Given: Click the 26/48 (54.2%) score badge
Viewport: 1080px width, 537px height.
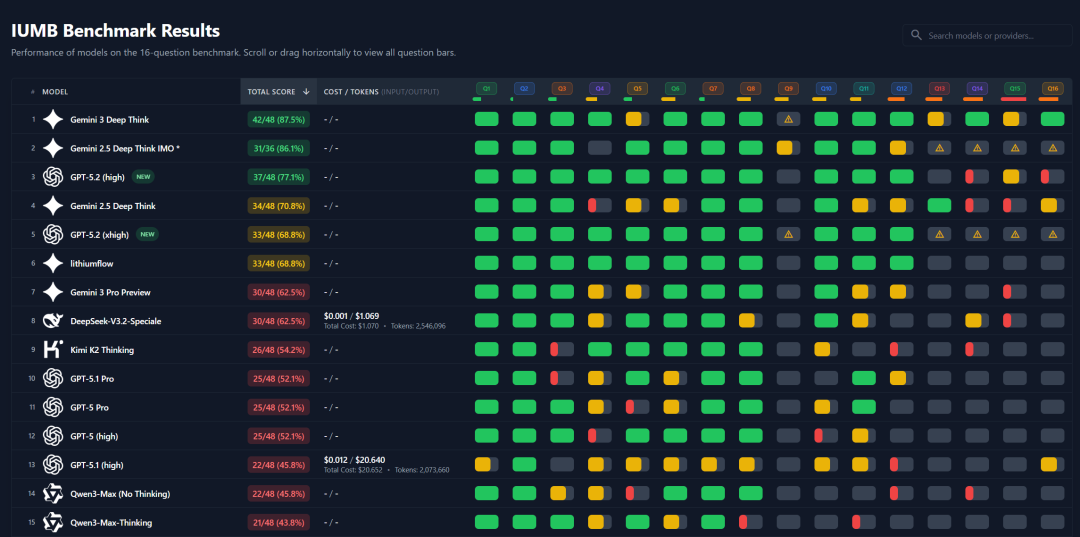Looking at the screenshot, I should coord(279,350).
